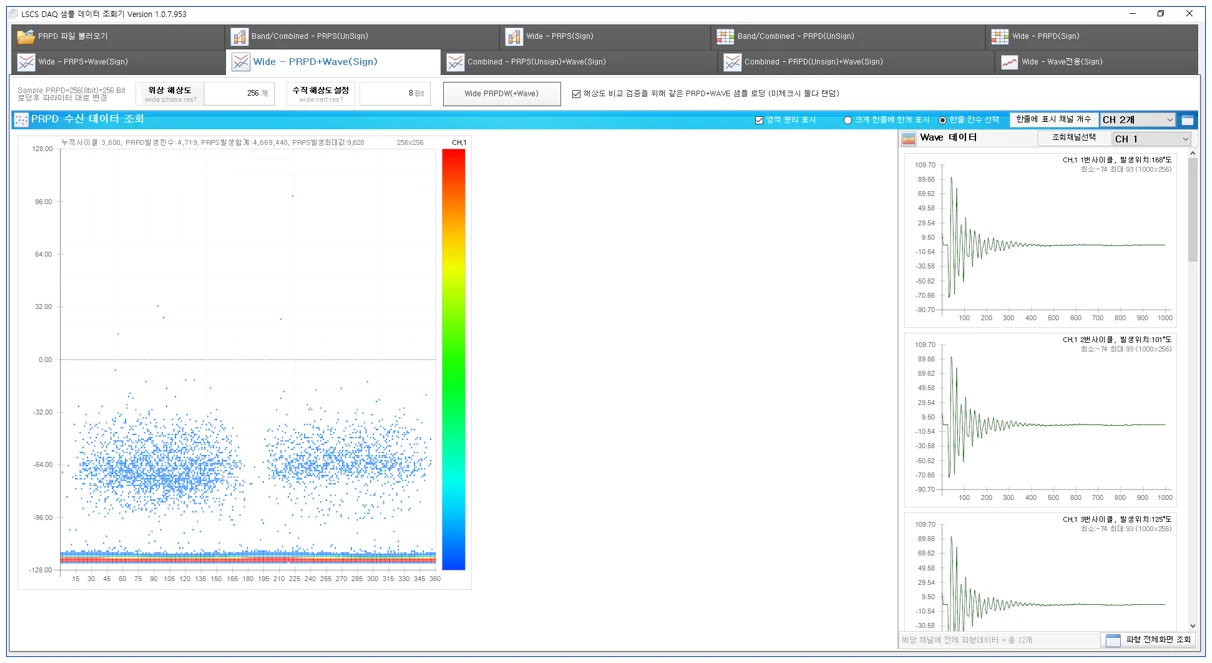
Task: Open Band/Combined - PRPD(UnSign) tab
Action: tap(846, 37)
